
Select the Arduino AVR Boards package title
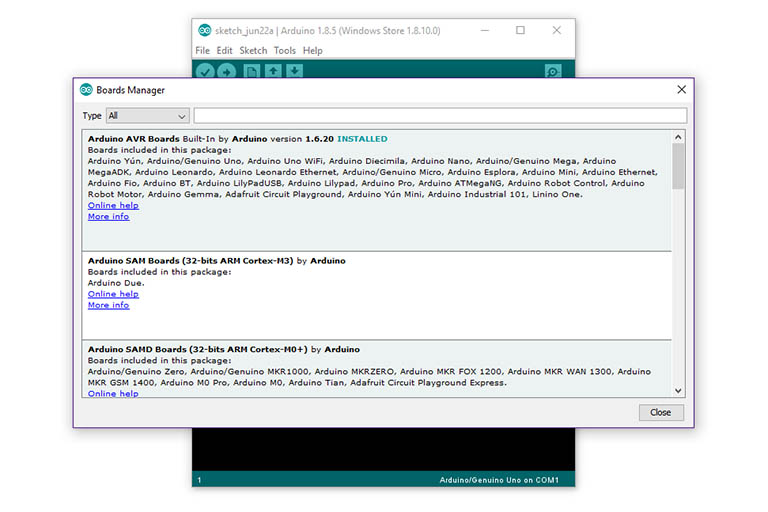[134, 139]
